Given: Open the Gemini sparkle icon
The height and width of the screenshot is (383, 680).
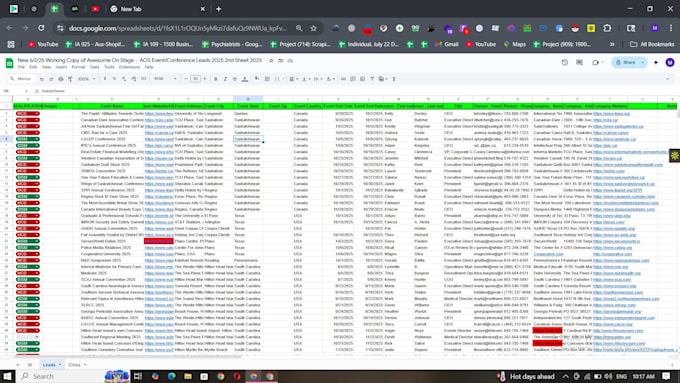Looking at the screenshot, I should pos(656,62).
